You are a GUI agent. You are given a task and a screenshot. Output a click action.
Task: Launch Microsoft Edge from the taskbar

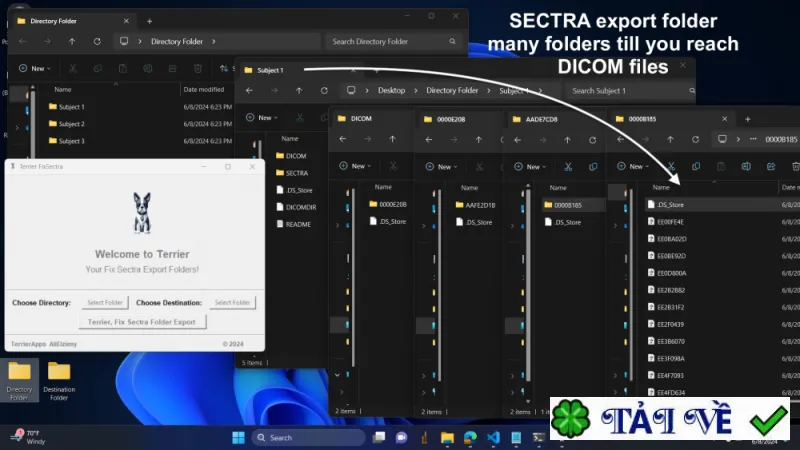470,438
